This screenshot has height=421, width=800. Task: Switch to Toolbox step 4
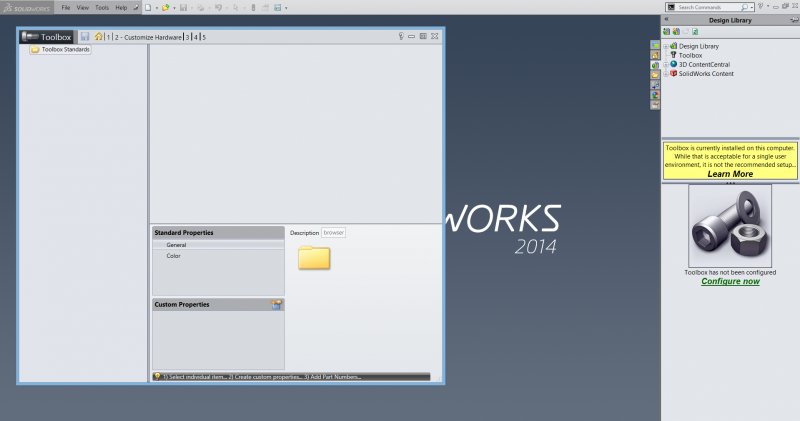point(195,37)
